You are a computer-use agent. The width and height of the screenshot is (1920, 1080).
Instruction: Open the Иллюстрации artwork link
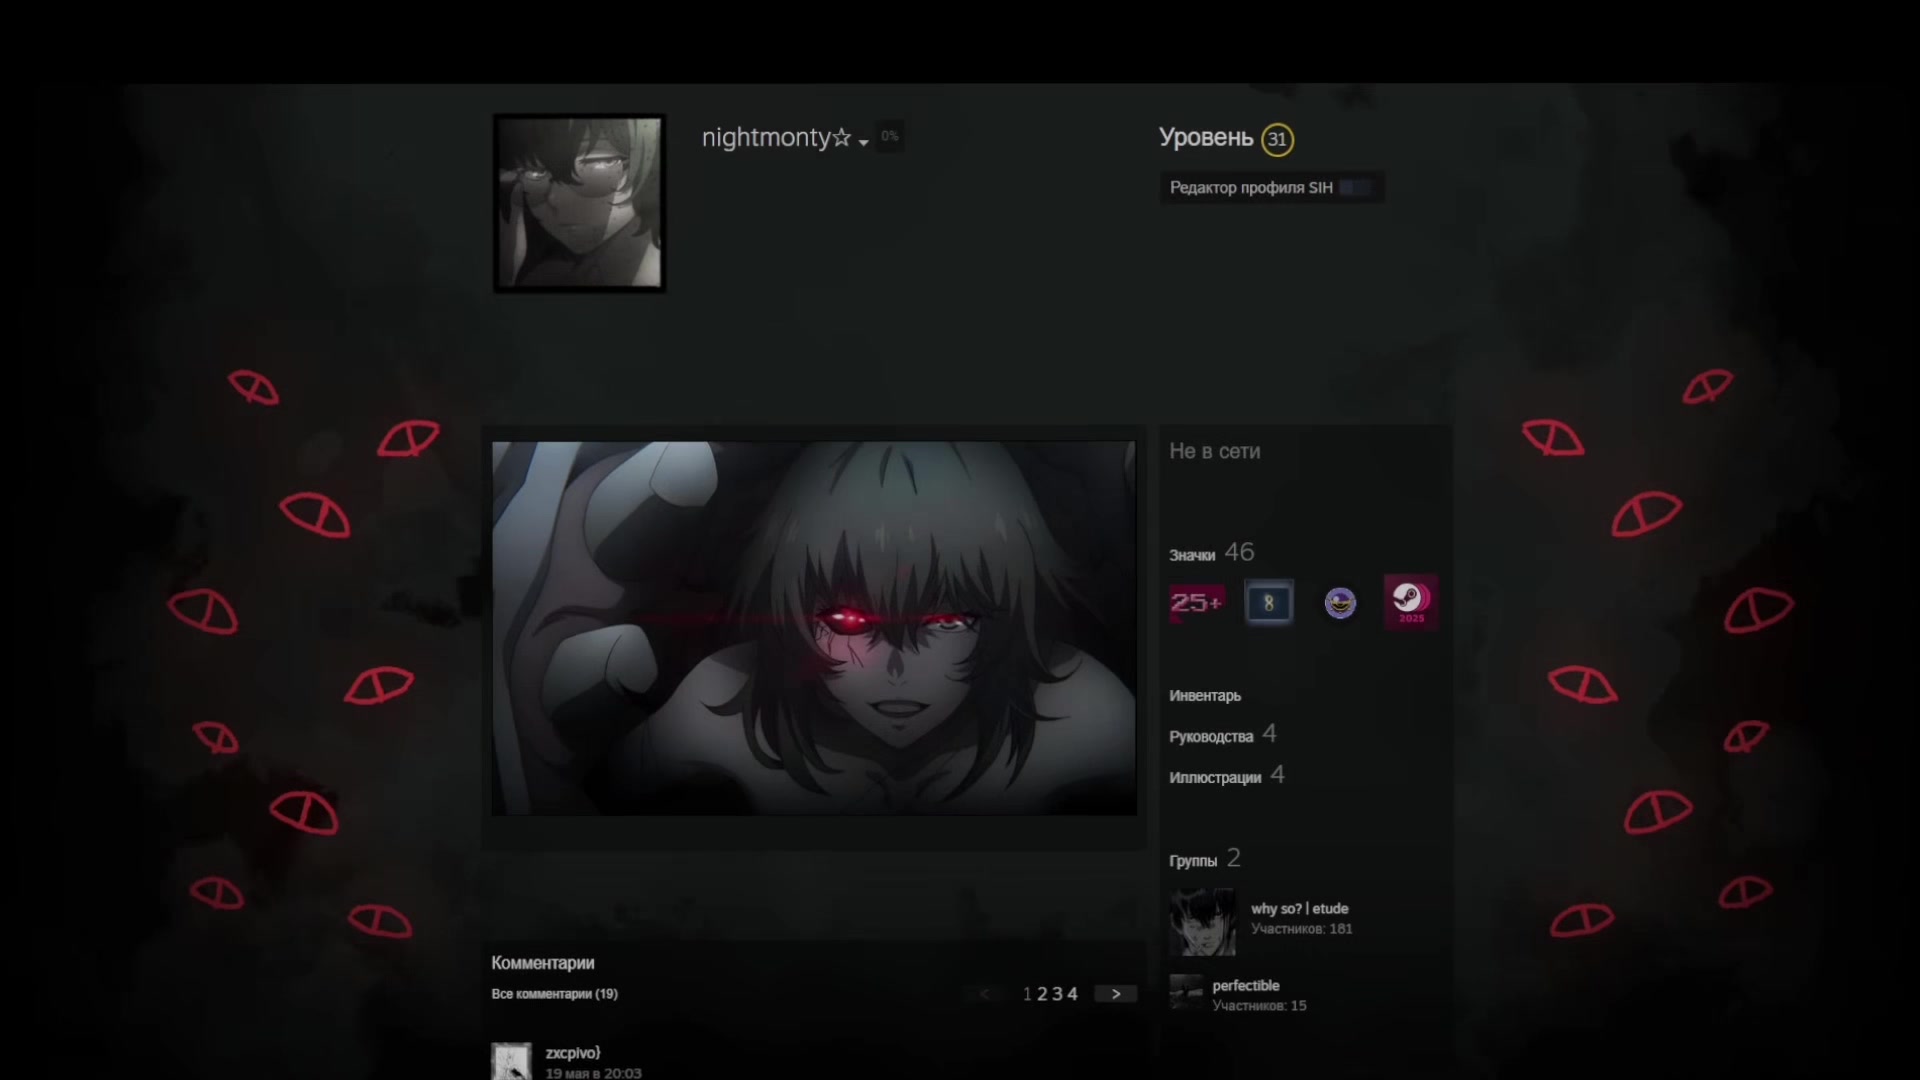point(1215,777)
